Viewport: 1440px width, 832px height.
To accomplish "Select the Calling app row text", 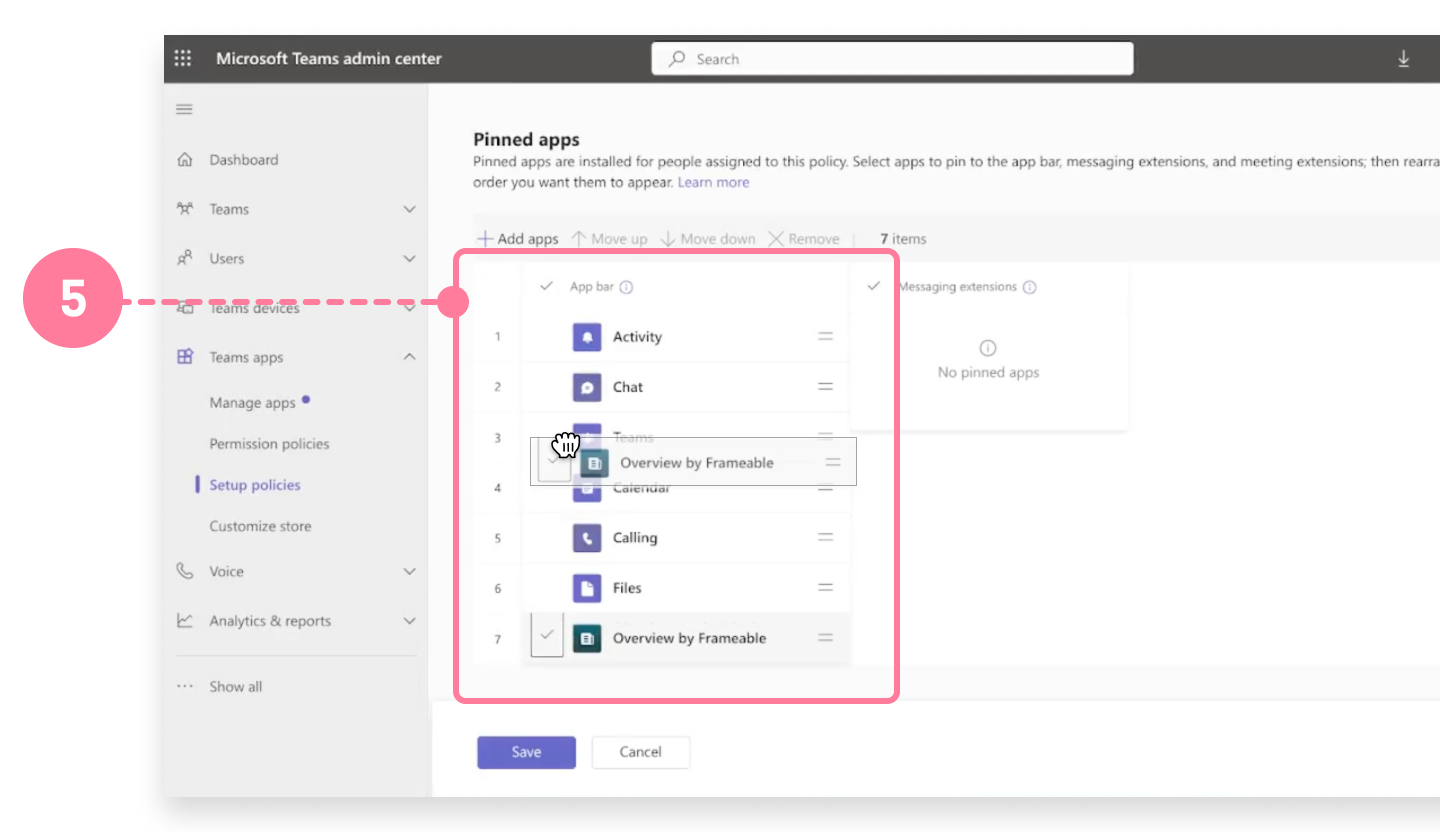I will pyautogui.click(x=635, y=538).
